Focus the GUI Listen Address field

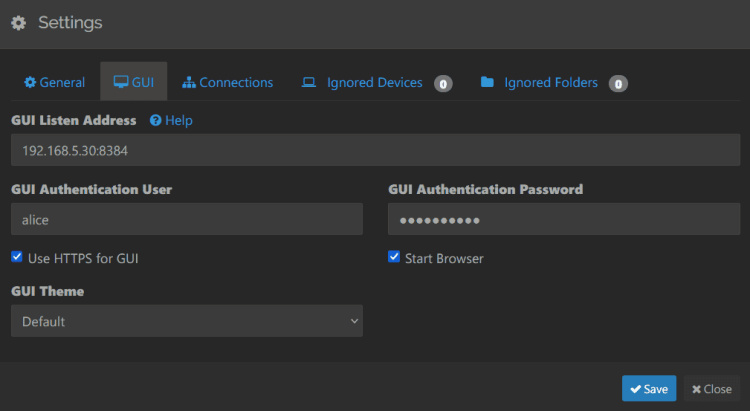click(375, 150)
